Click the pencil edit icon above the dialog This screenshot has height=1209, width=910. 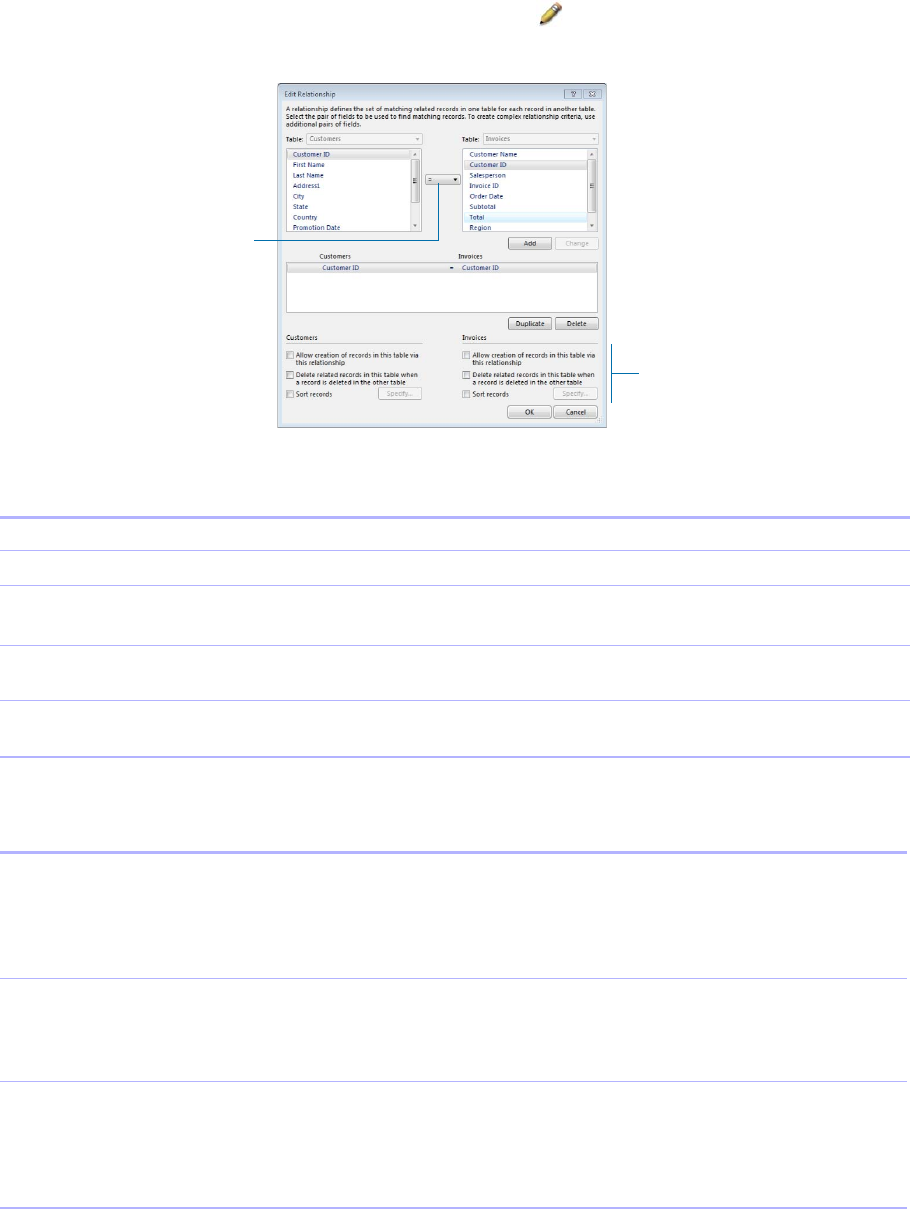click(550, 13)
